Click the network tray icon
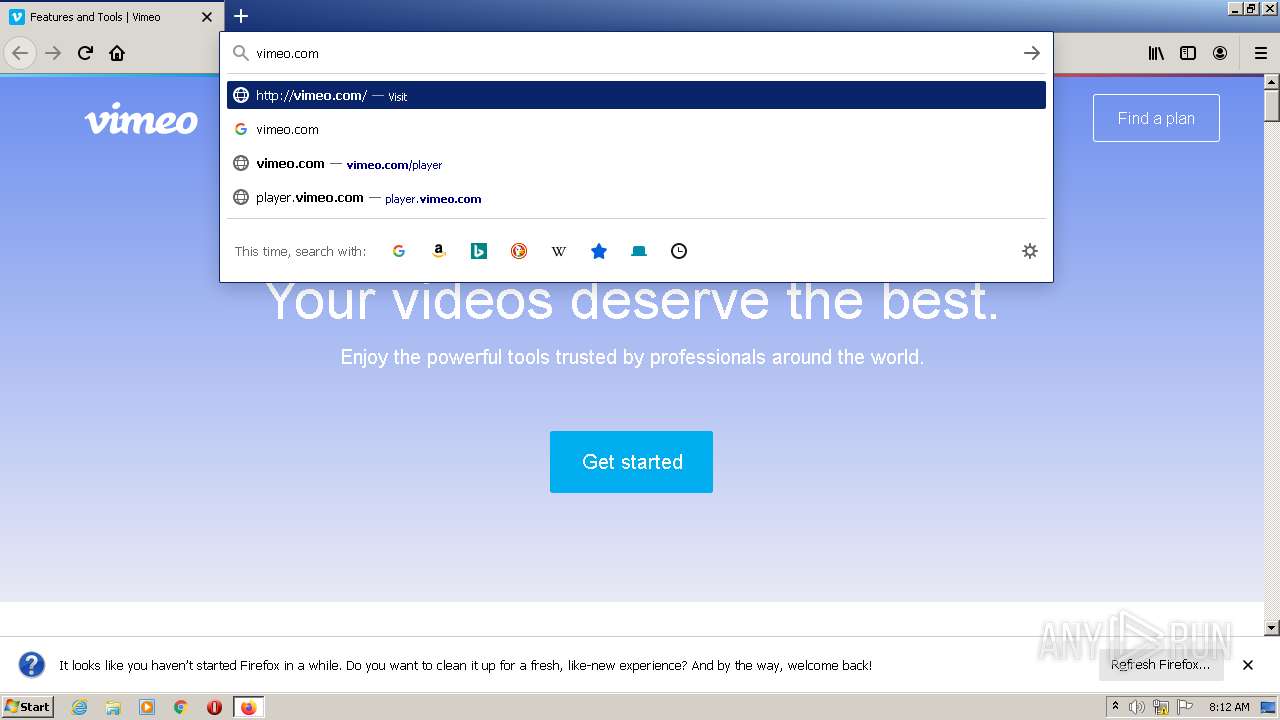Viewport: 1280px width, 720px height. [1161, 707]
